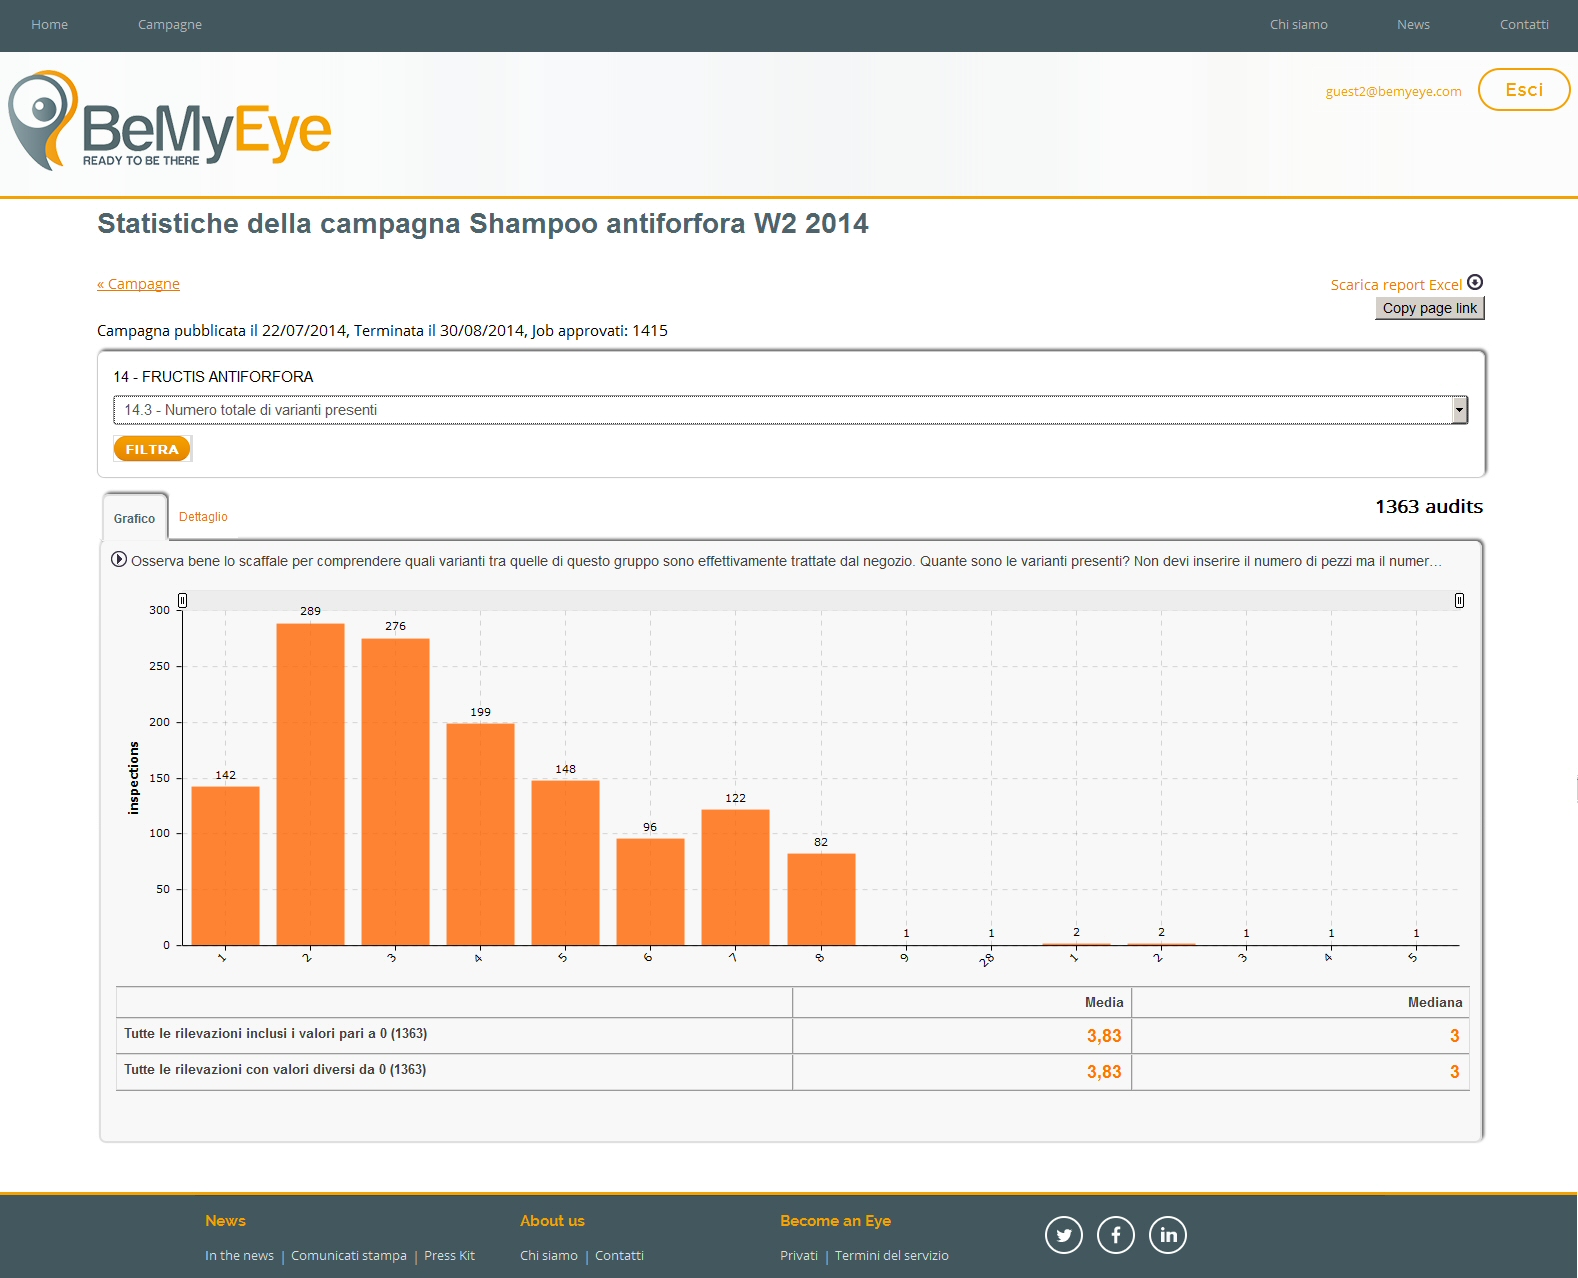Viewport: 1578px width, 1278px height.
Task: Click the x-axis label 28
Action: click(987, 959)
